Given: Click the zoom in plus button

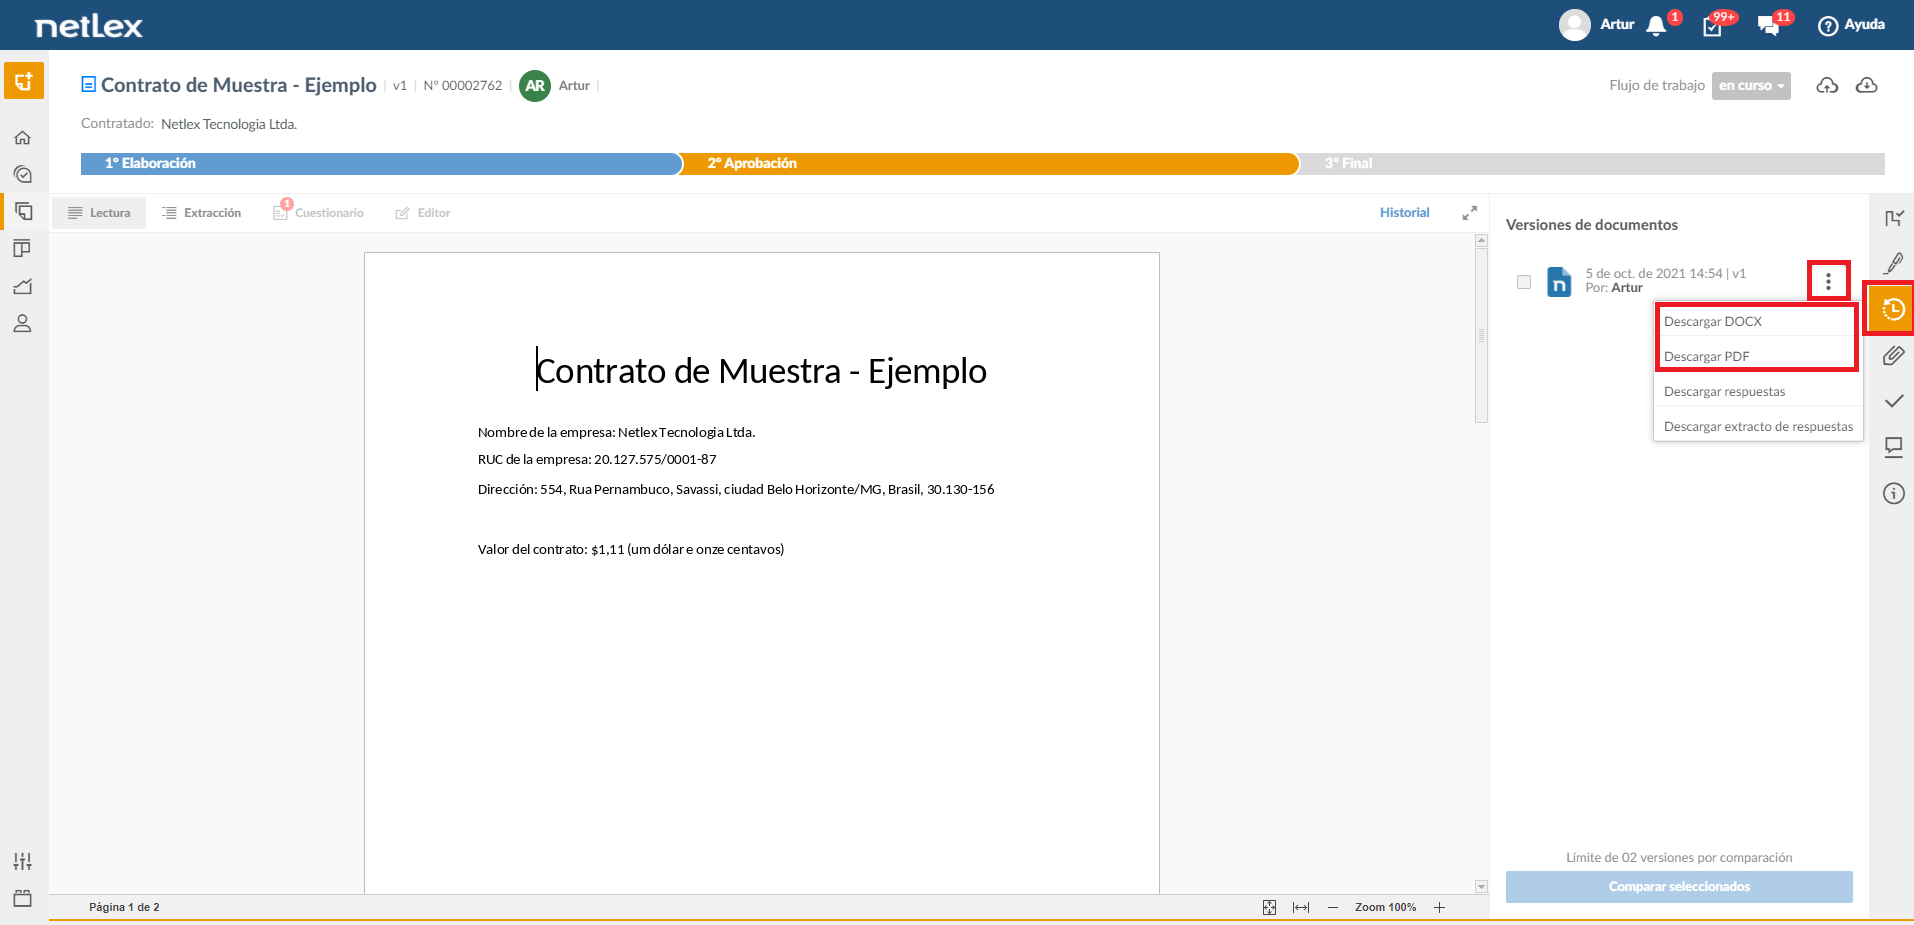Looking at the screenshot, I should click(1439, 907).
